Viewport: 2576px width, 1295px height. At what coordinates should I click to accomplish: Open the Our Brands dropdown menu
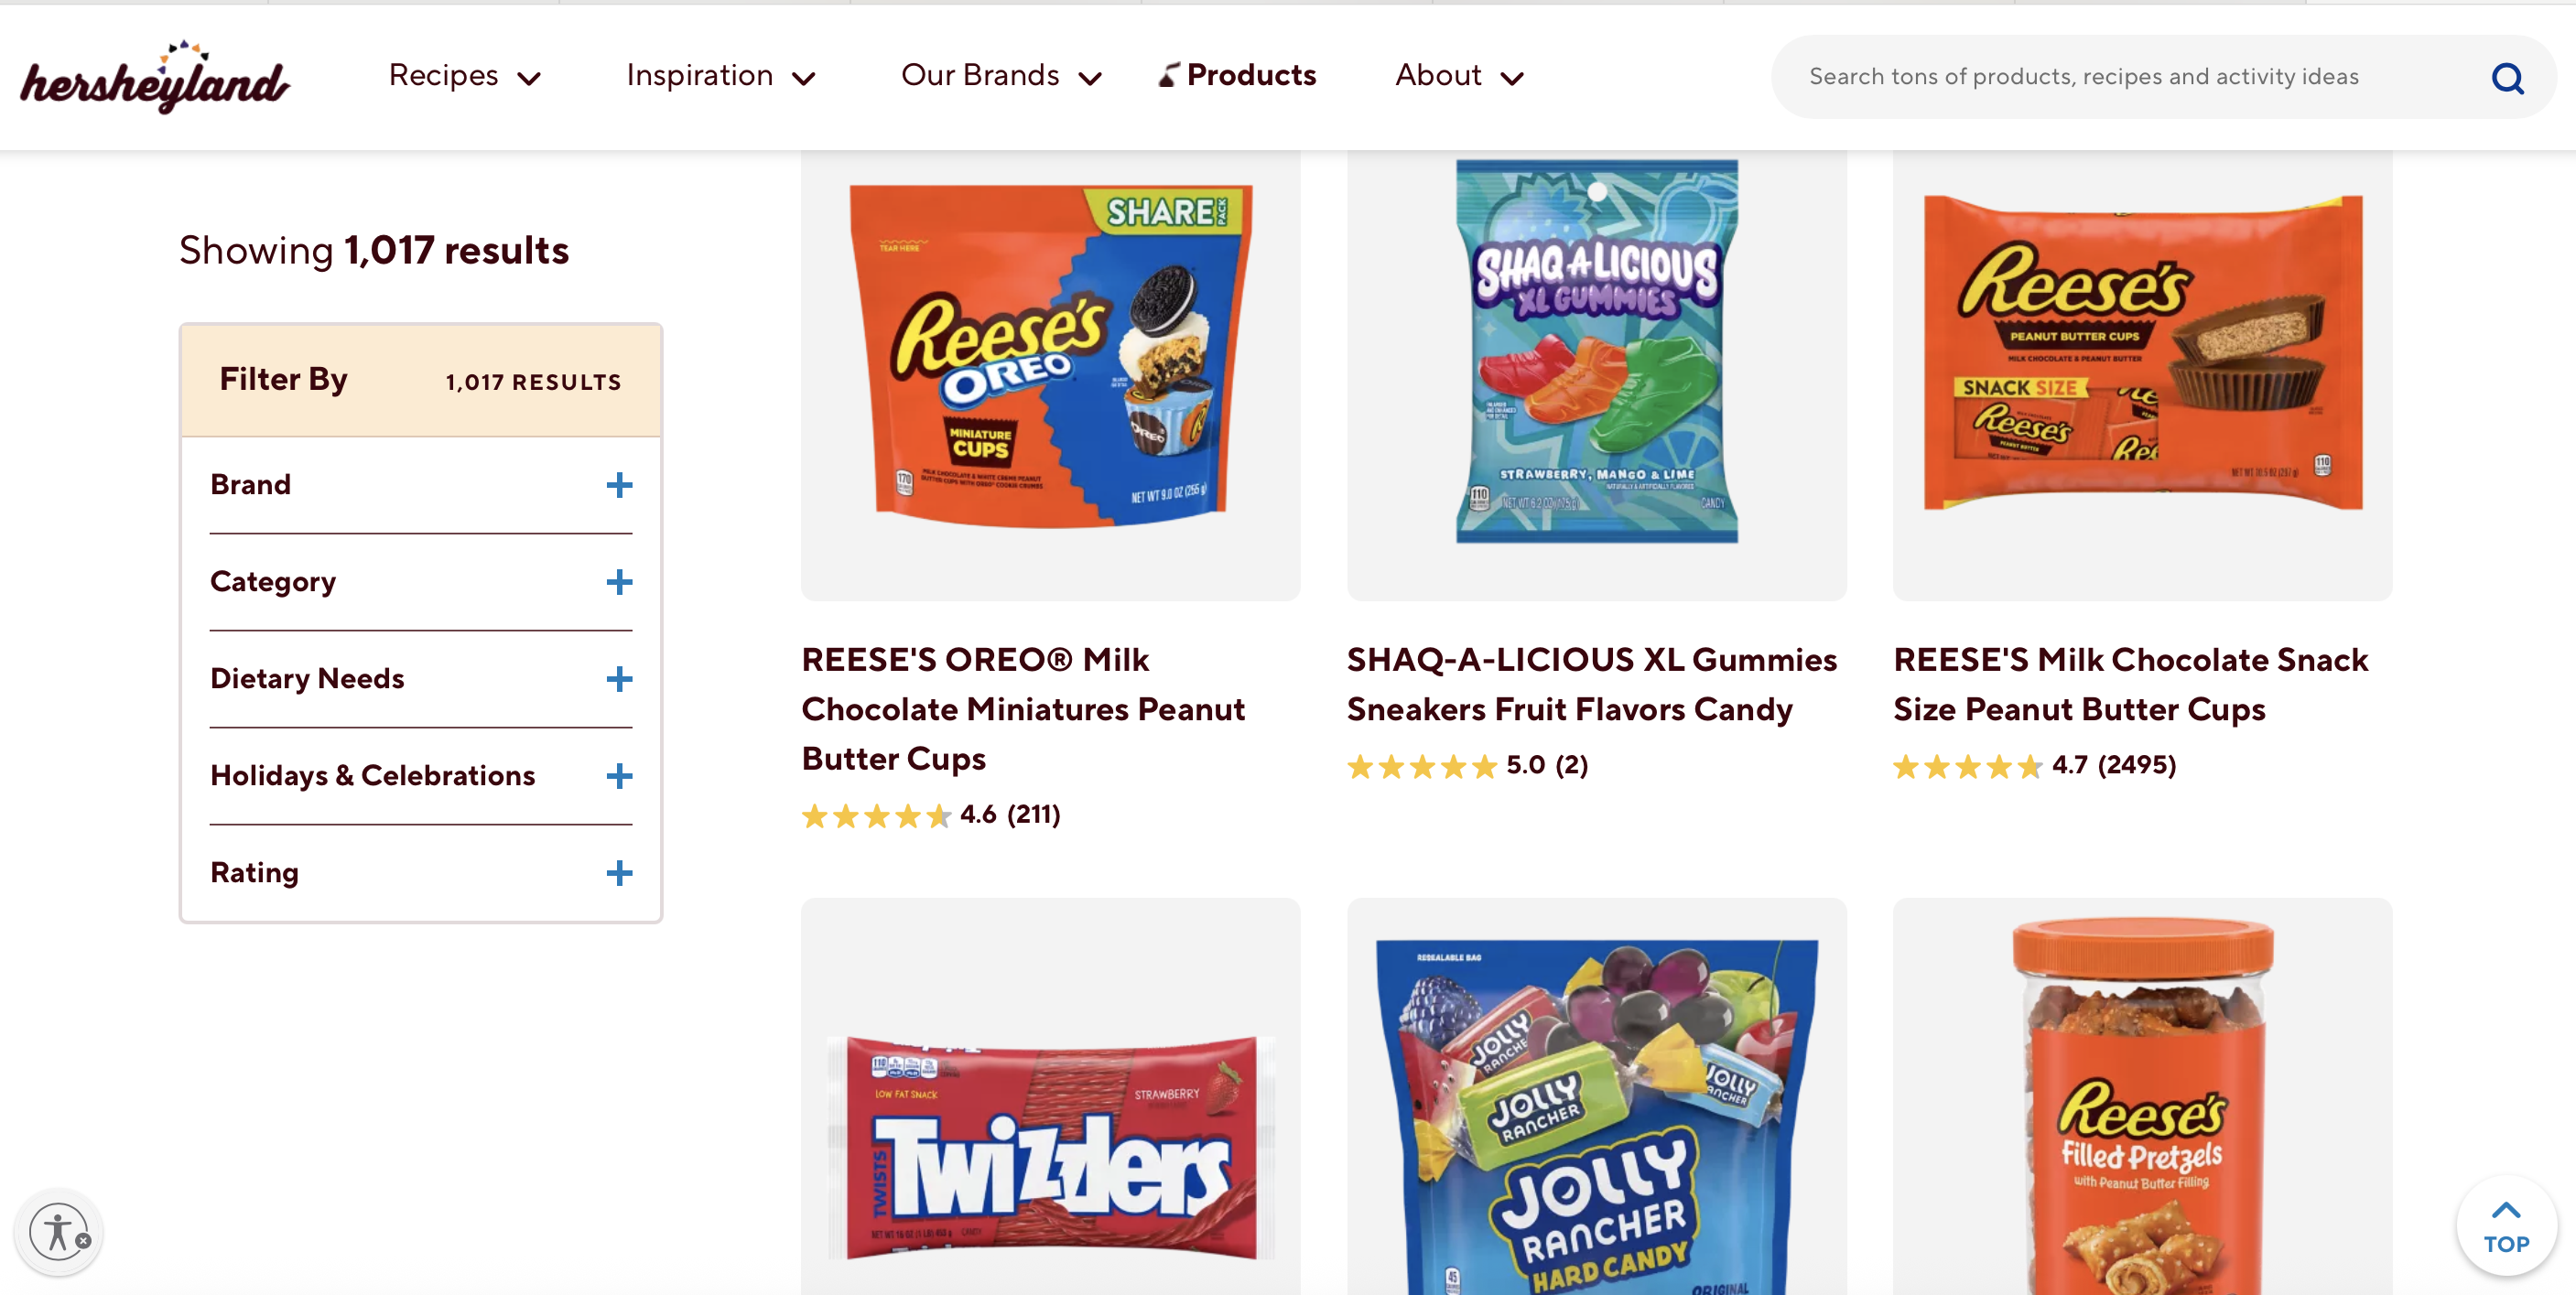[x=1000, y=76]
